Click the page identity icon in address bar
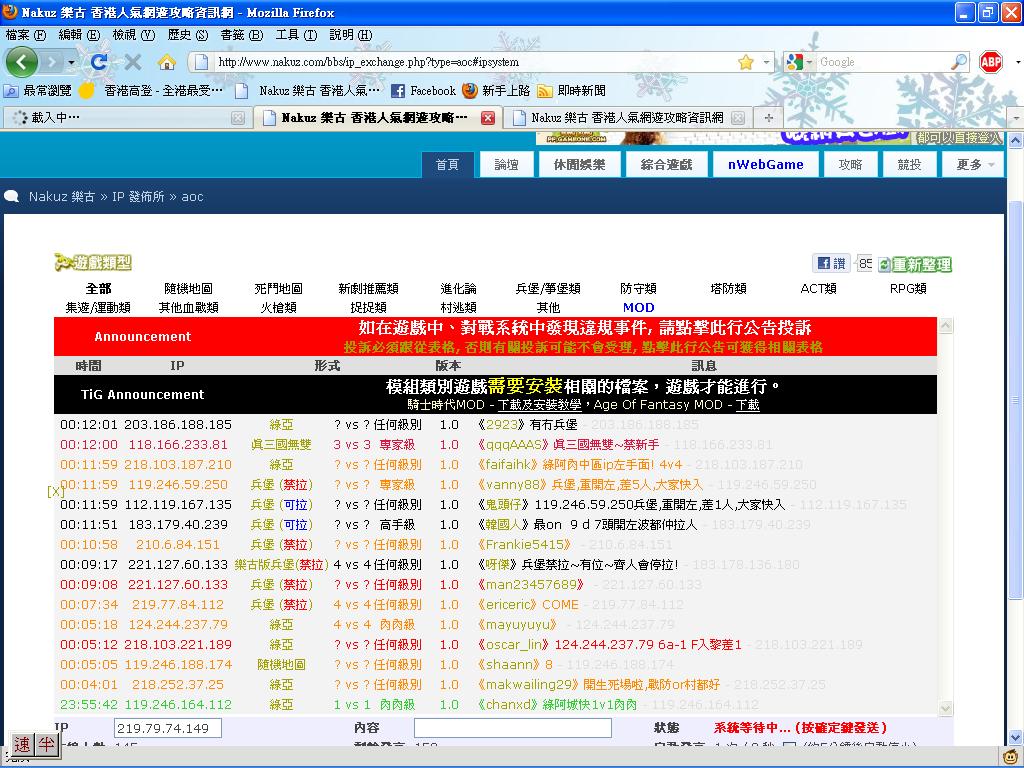 point(201,62)
